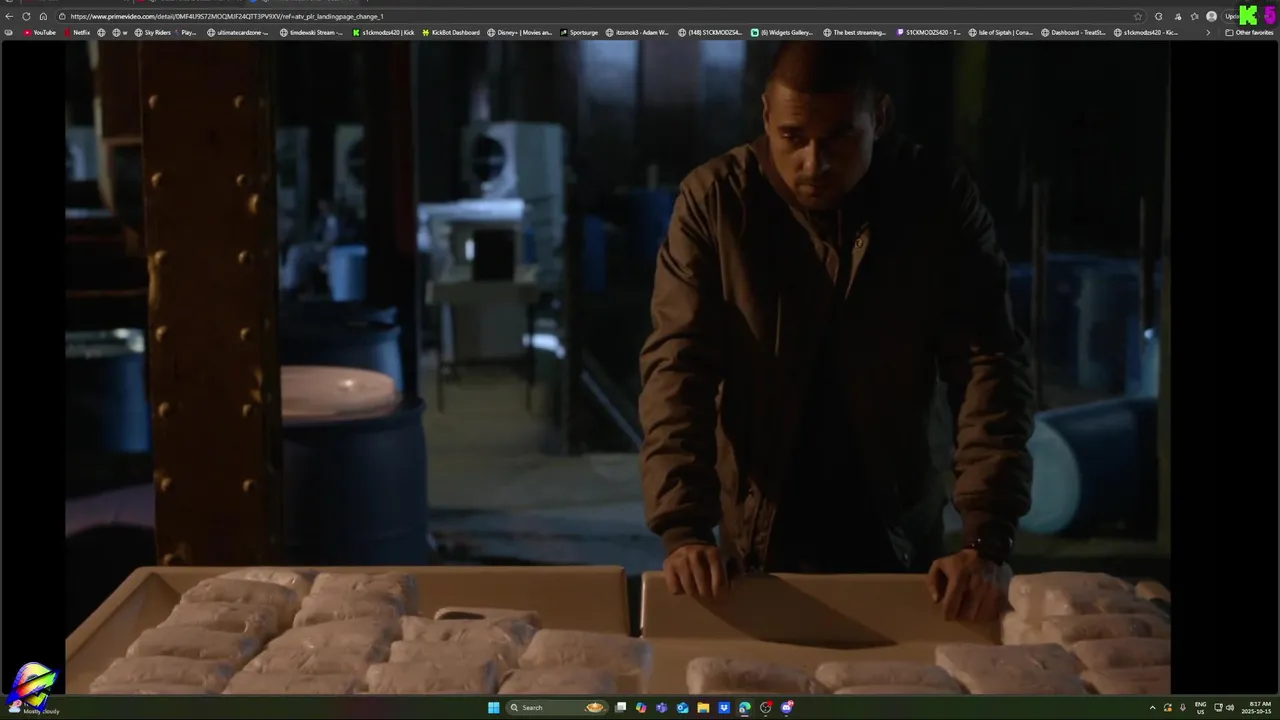Image resolution: width=1280 pixels, height=720 pixels.
Task: Switch the ENG US input language
Action: [1200, 707]
